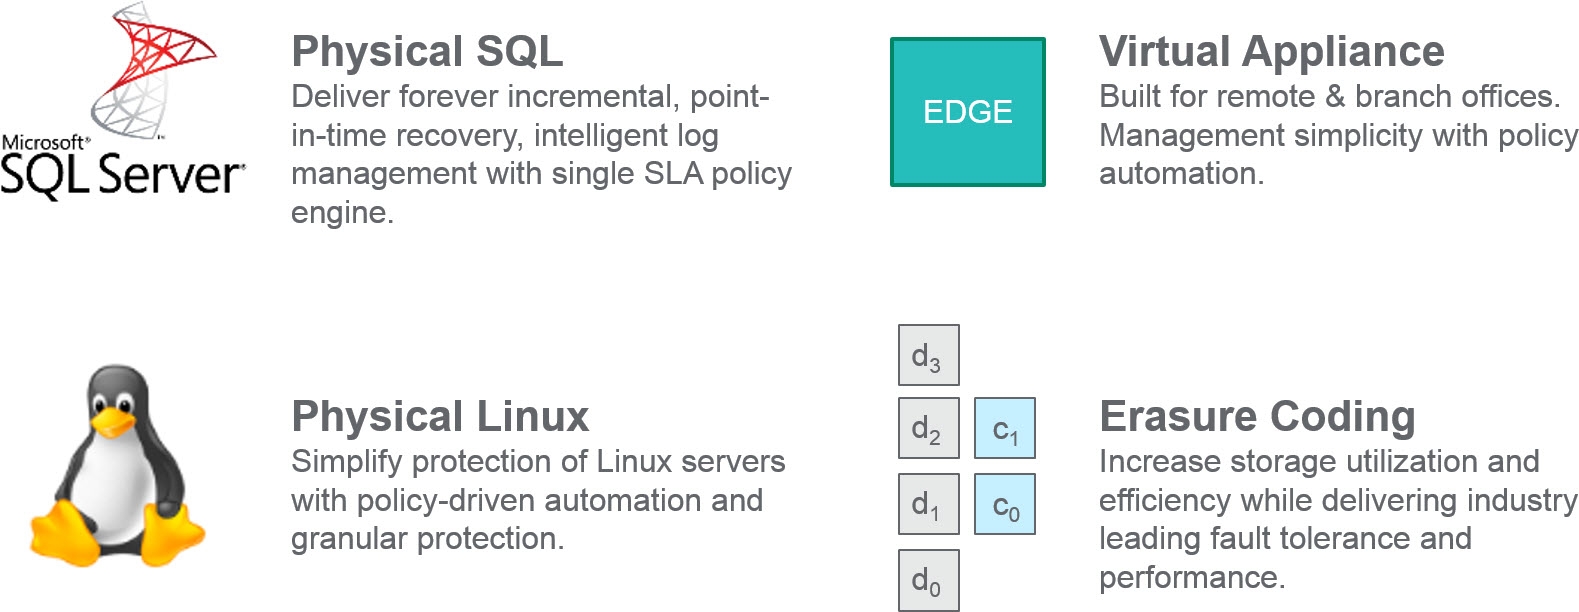This screenshot has width=1579, height=612.
Task: Open the Physical SQL heading
Action: (427, 52)
